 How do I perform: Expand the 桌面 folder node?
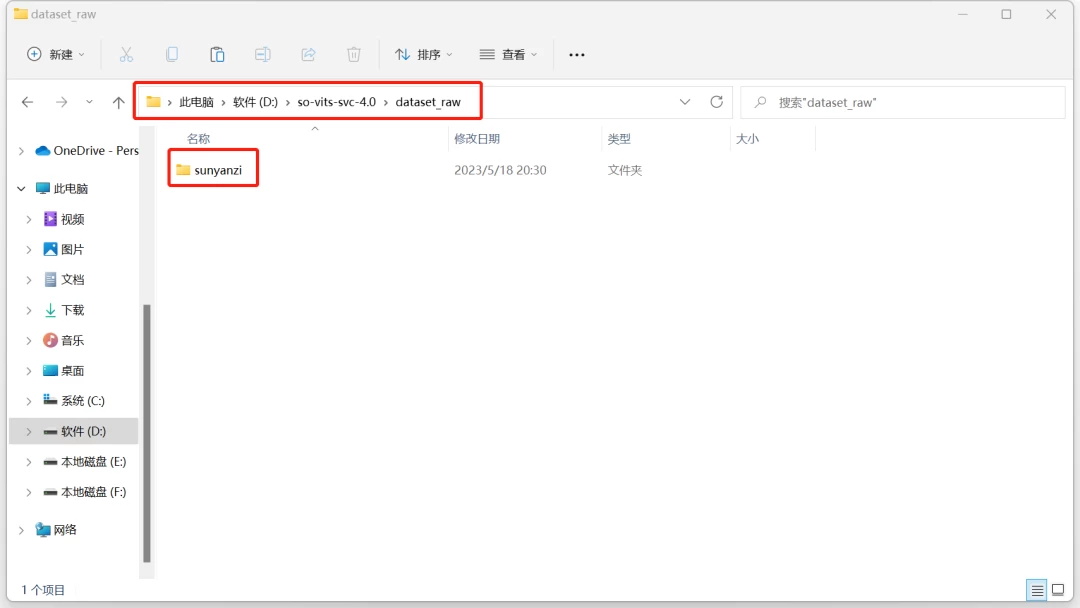point(29,371)
